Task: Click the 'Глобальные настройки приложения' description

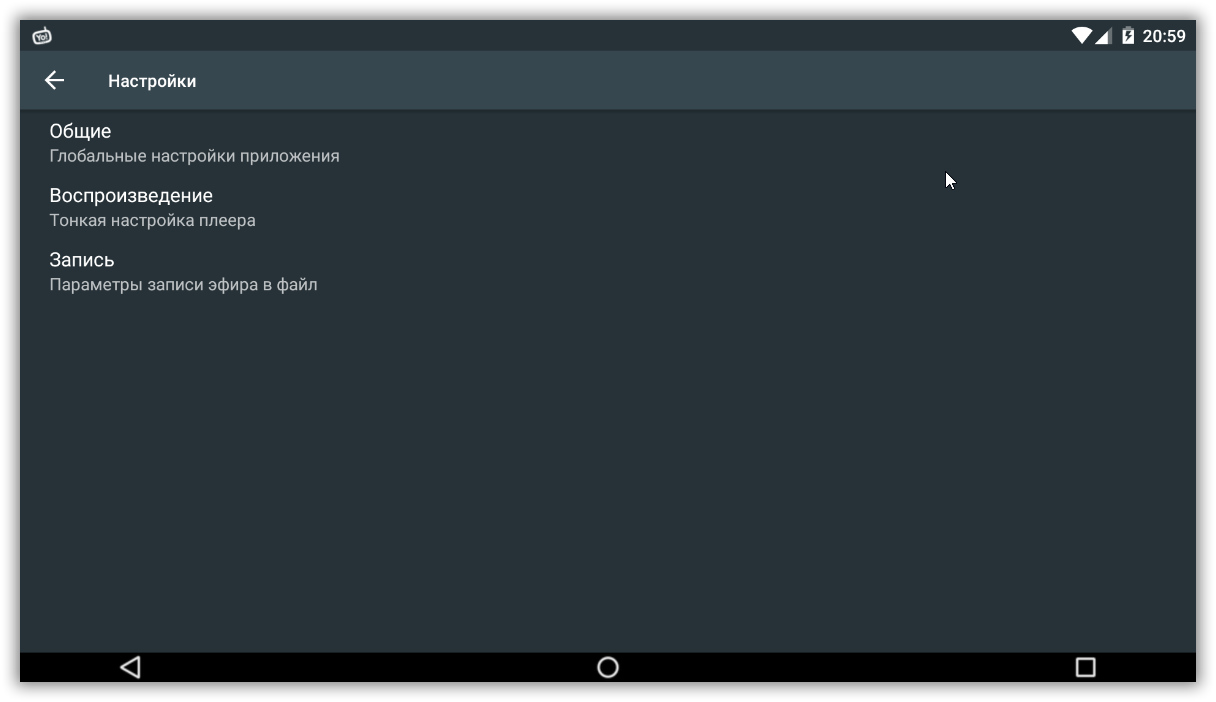Action: pos(194,156)
